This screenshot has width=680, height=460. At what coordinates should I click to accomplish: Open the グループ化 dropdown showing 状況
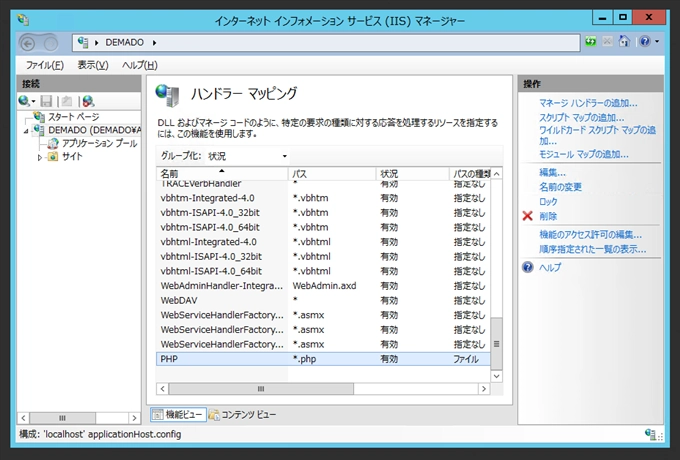click(x=247, y=156)
